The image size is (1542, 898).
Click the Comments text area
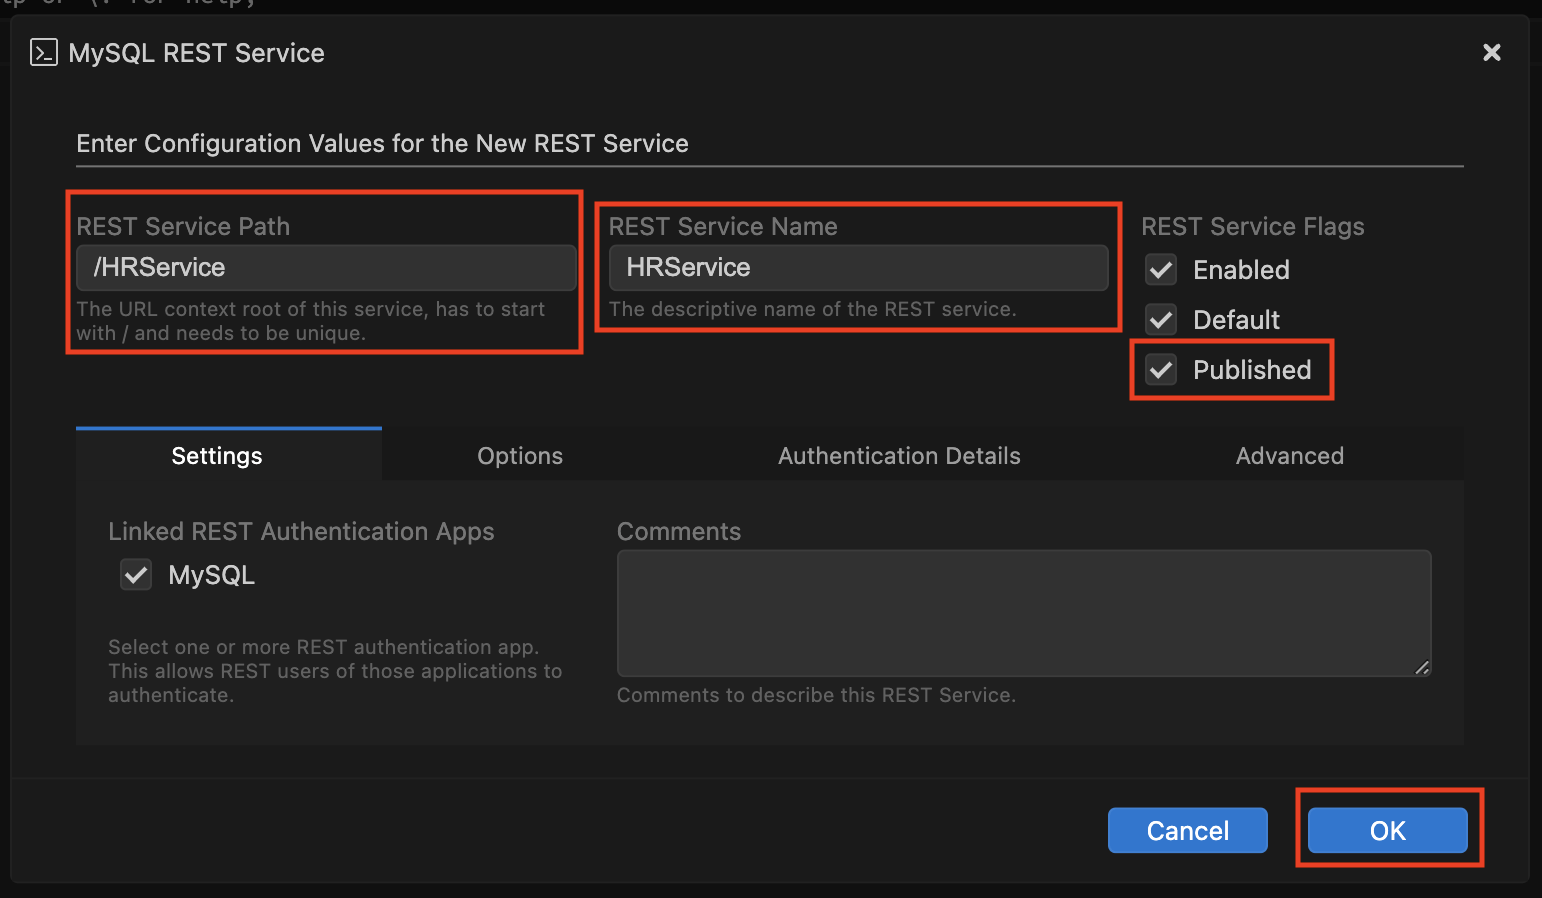[x=1023, y=610]
